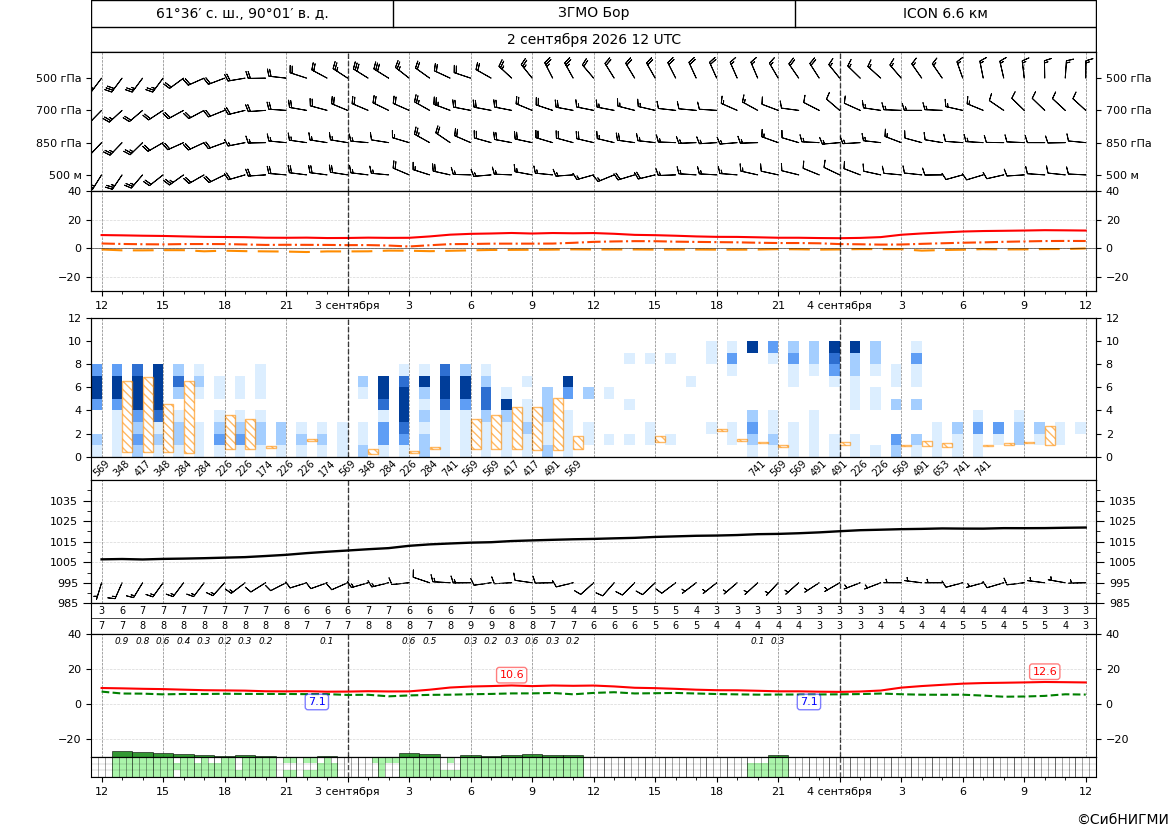Click the 700 гПа level label on left
The height and width of the screenshot is (827, 1169).
59,110
